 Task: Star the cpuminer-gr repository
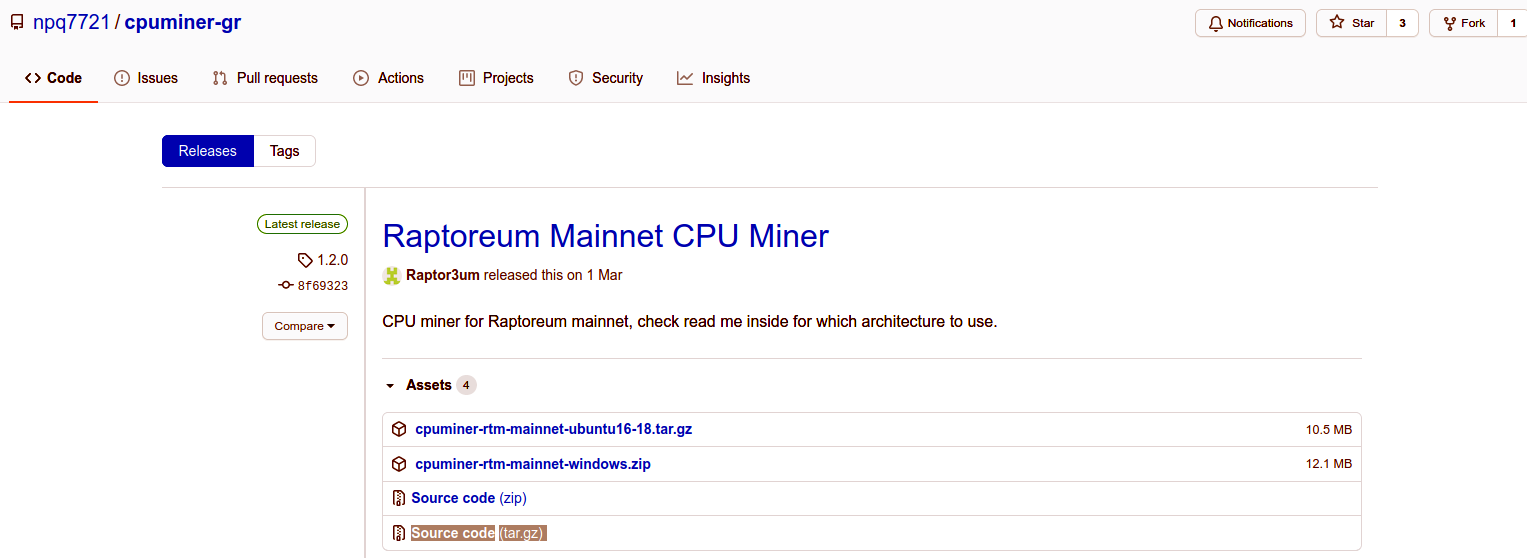[x=1352, y=23]
